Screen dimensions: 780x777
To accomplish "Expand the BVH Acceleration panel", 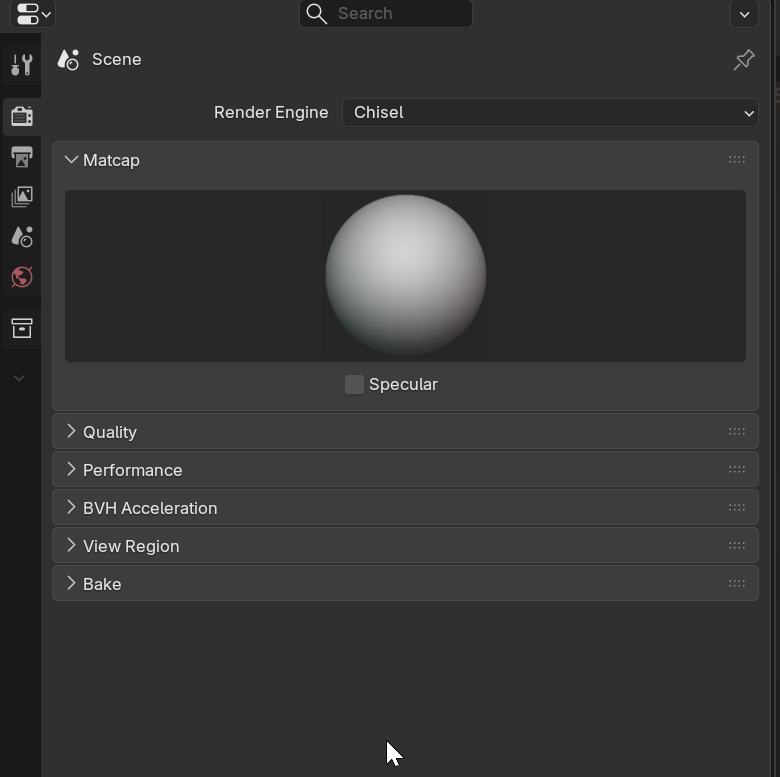I will [x=149, y=508].
